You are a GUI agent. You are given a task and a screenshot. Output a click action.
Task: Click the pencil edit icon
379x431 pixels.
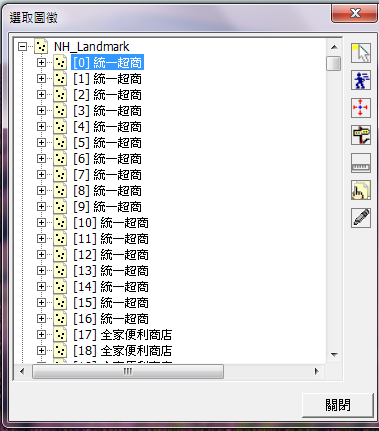(361, 218)
